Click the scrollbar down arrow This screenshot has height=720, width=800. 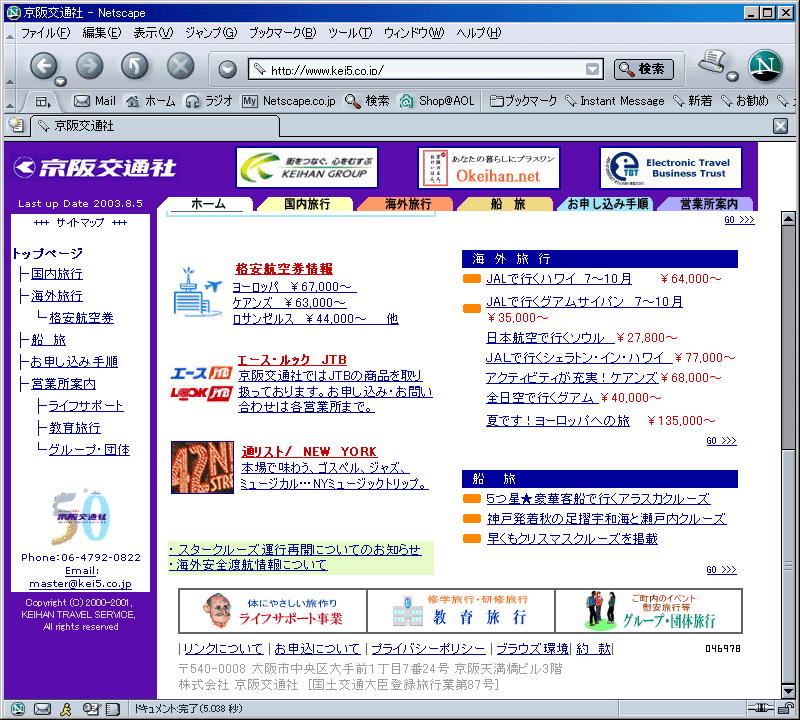(788, 691)
